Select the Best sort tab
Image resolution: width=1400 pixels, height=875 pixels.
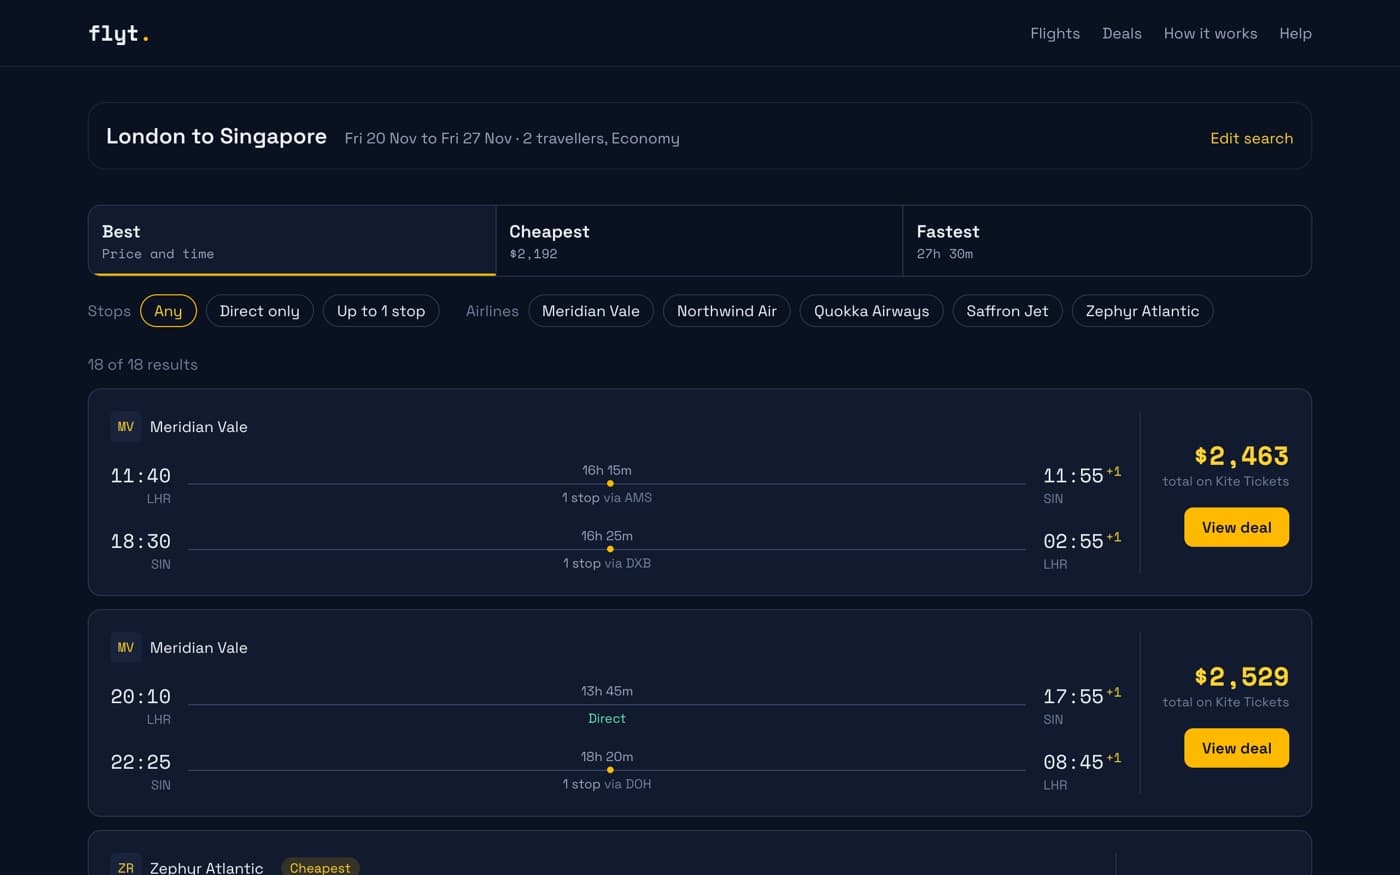[292, 241]
